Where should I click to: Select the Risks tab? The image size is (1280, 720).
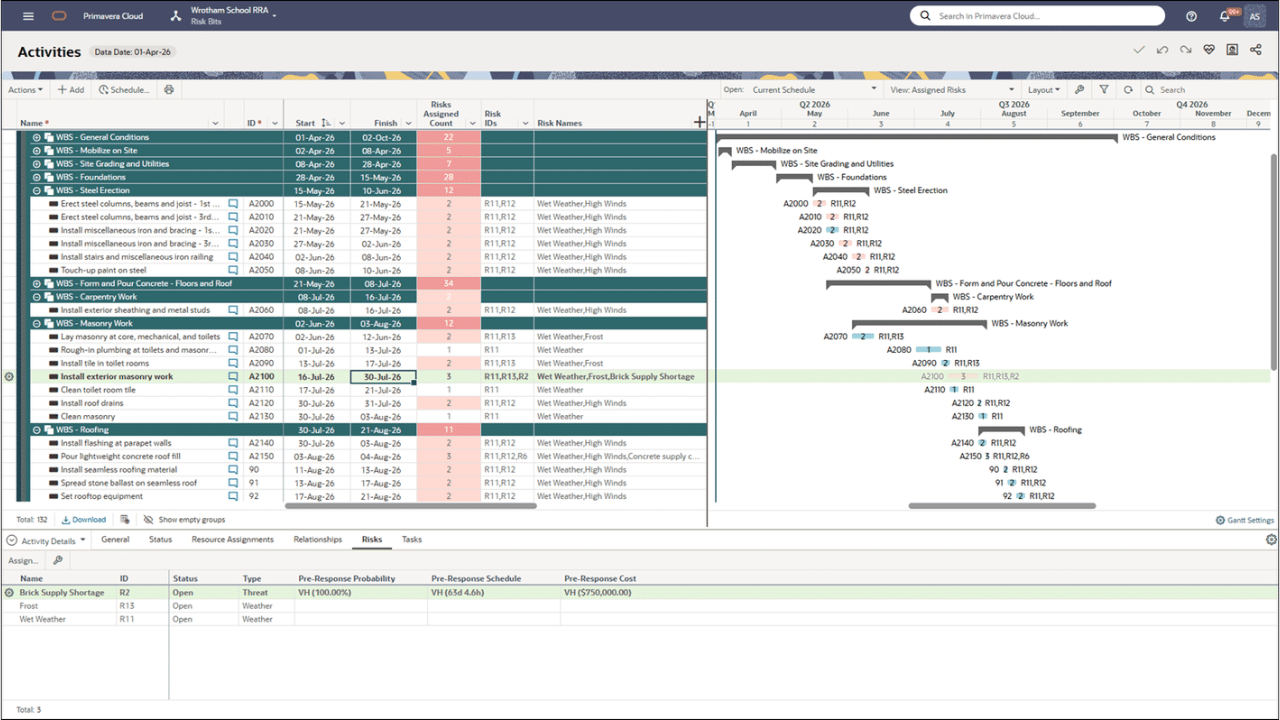pos(372,540)
